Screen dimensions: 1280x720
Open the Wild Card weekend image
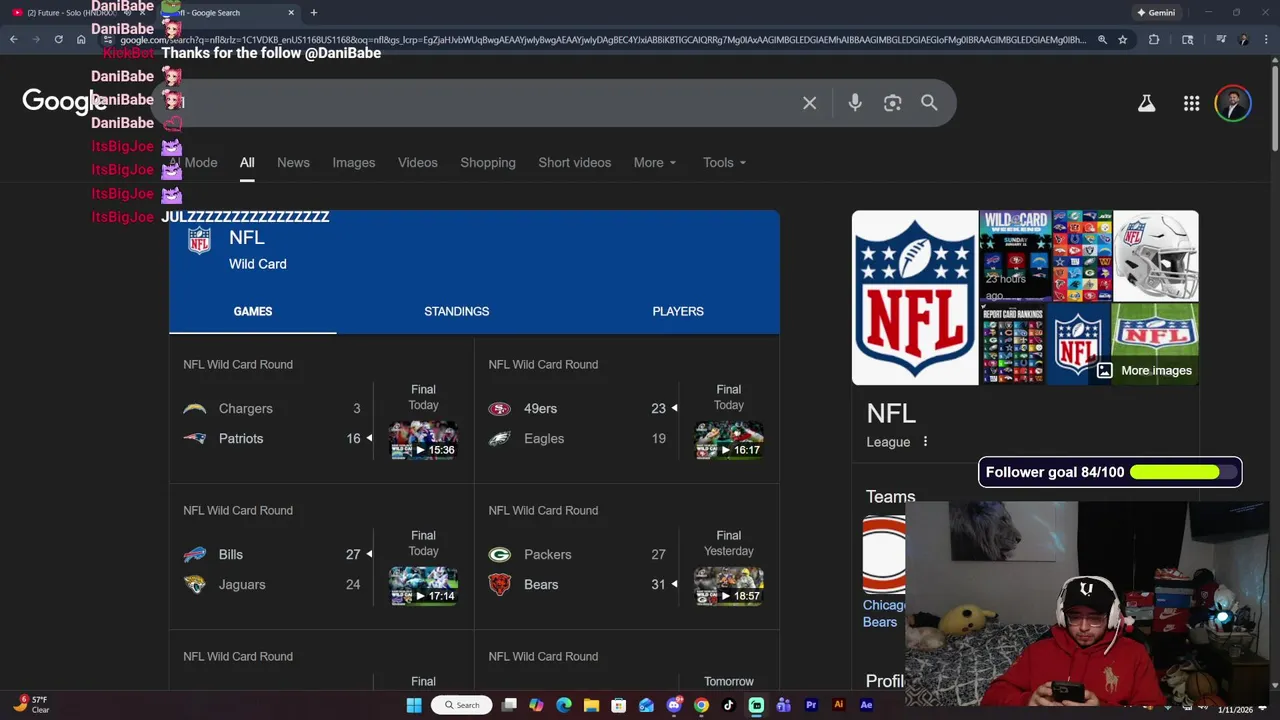1015,255
